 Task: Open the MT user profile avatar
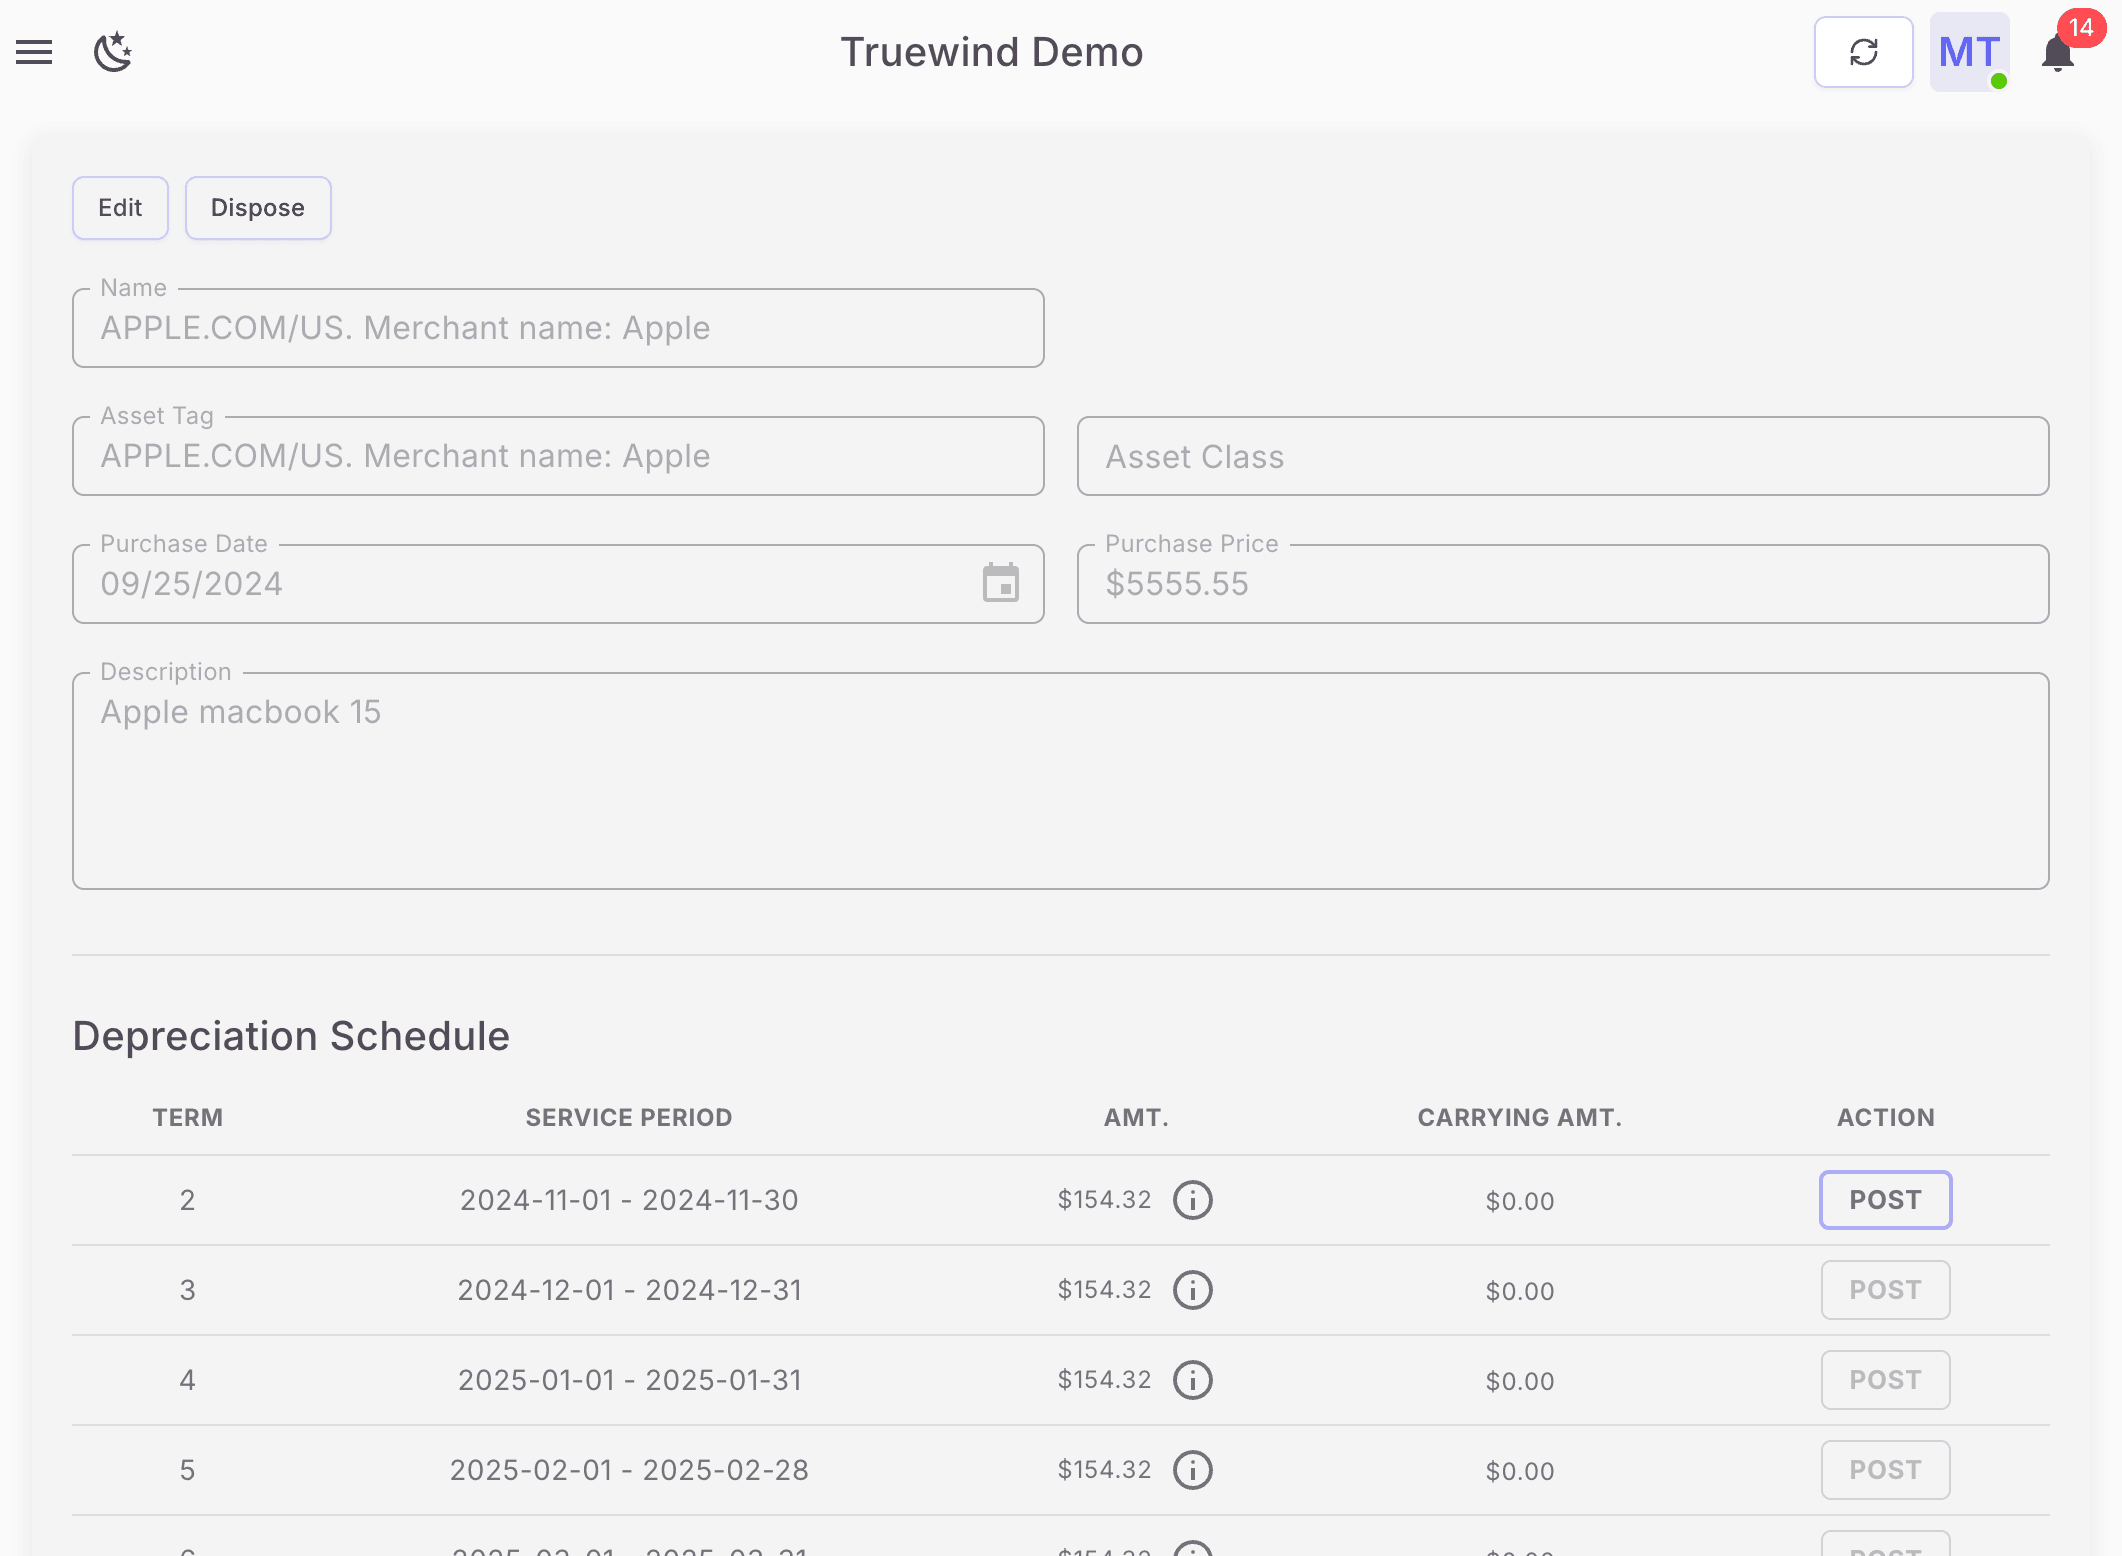tap(1968, 52)
